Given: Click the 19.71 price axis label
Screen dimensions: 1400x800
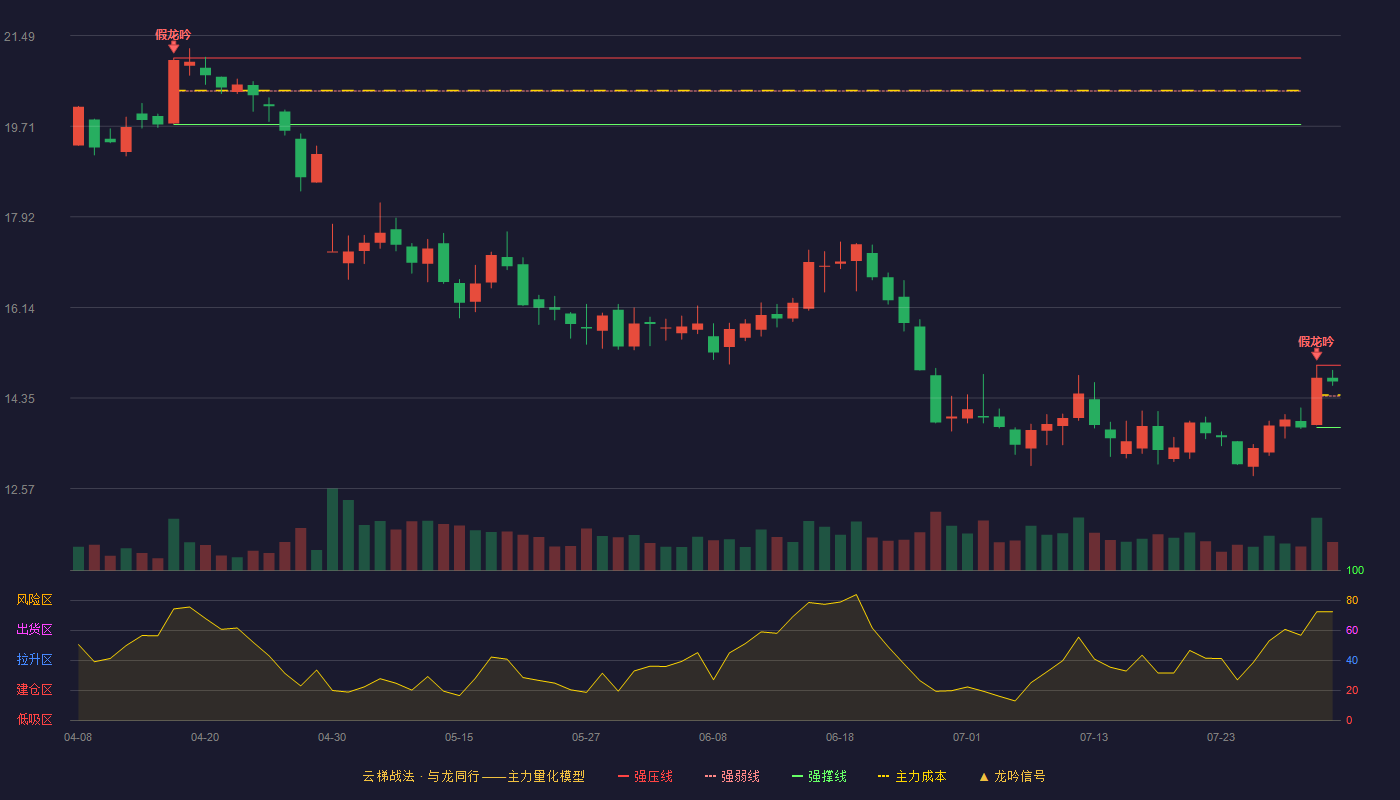Looking at the screenshot, I should coord(19,128).
